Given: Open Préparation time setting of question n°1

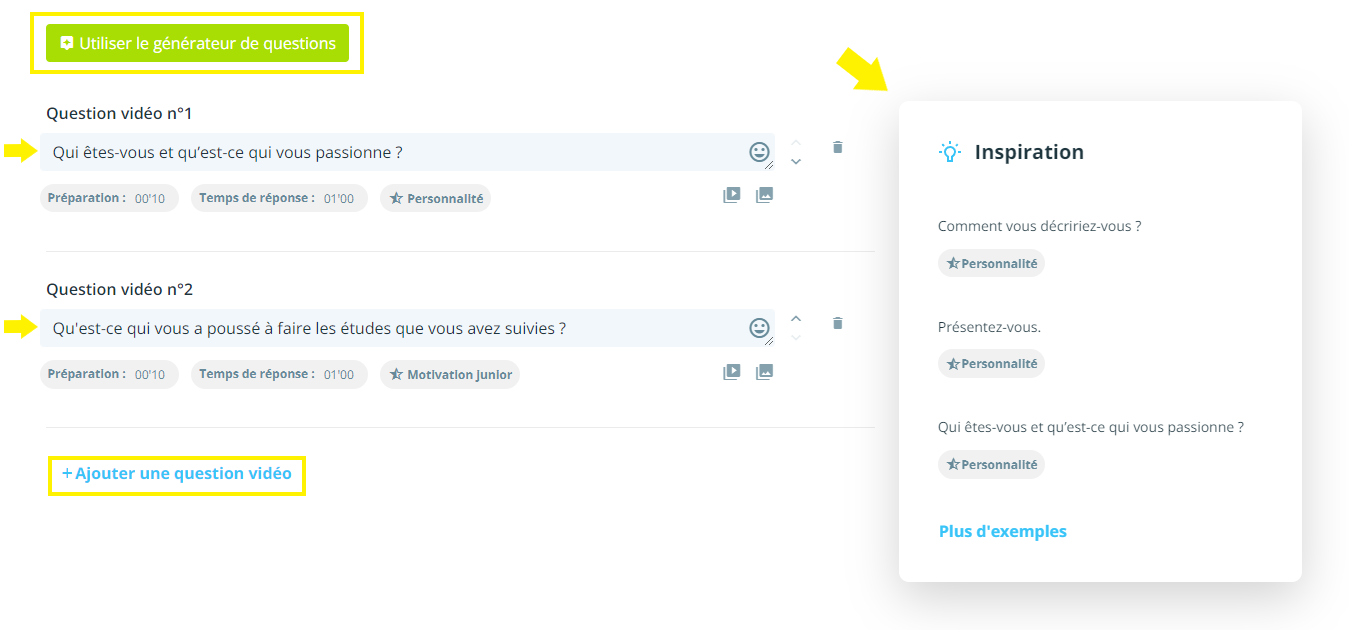Looking at the screenshot, I should [109, 198].
